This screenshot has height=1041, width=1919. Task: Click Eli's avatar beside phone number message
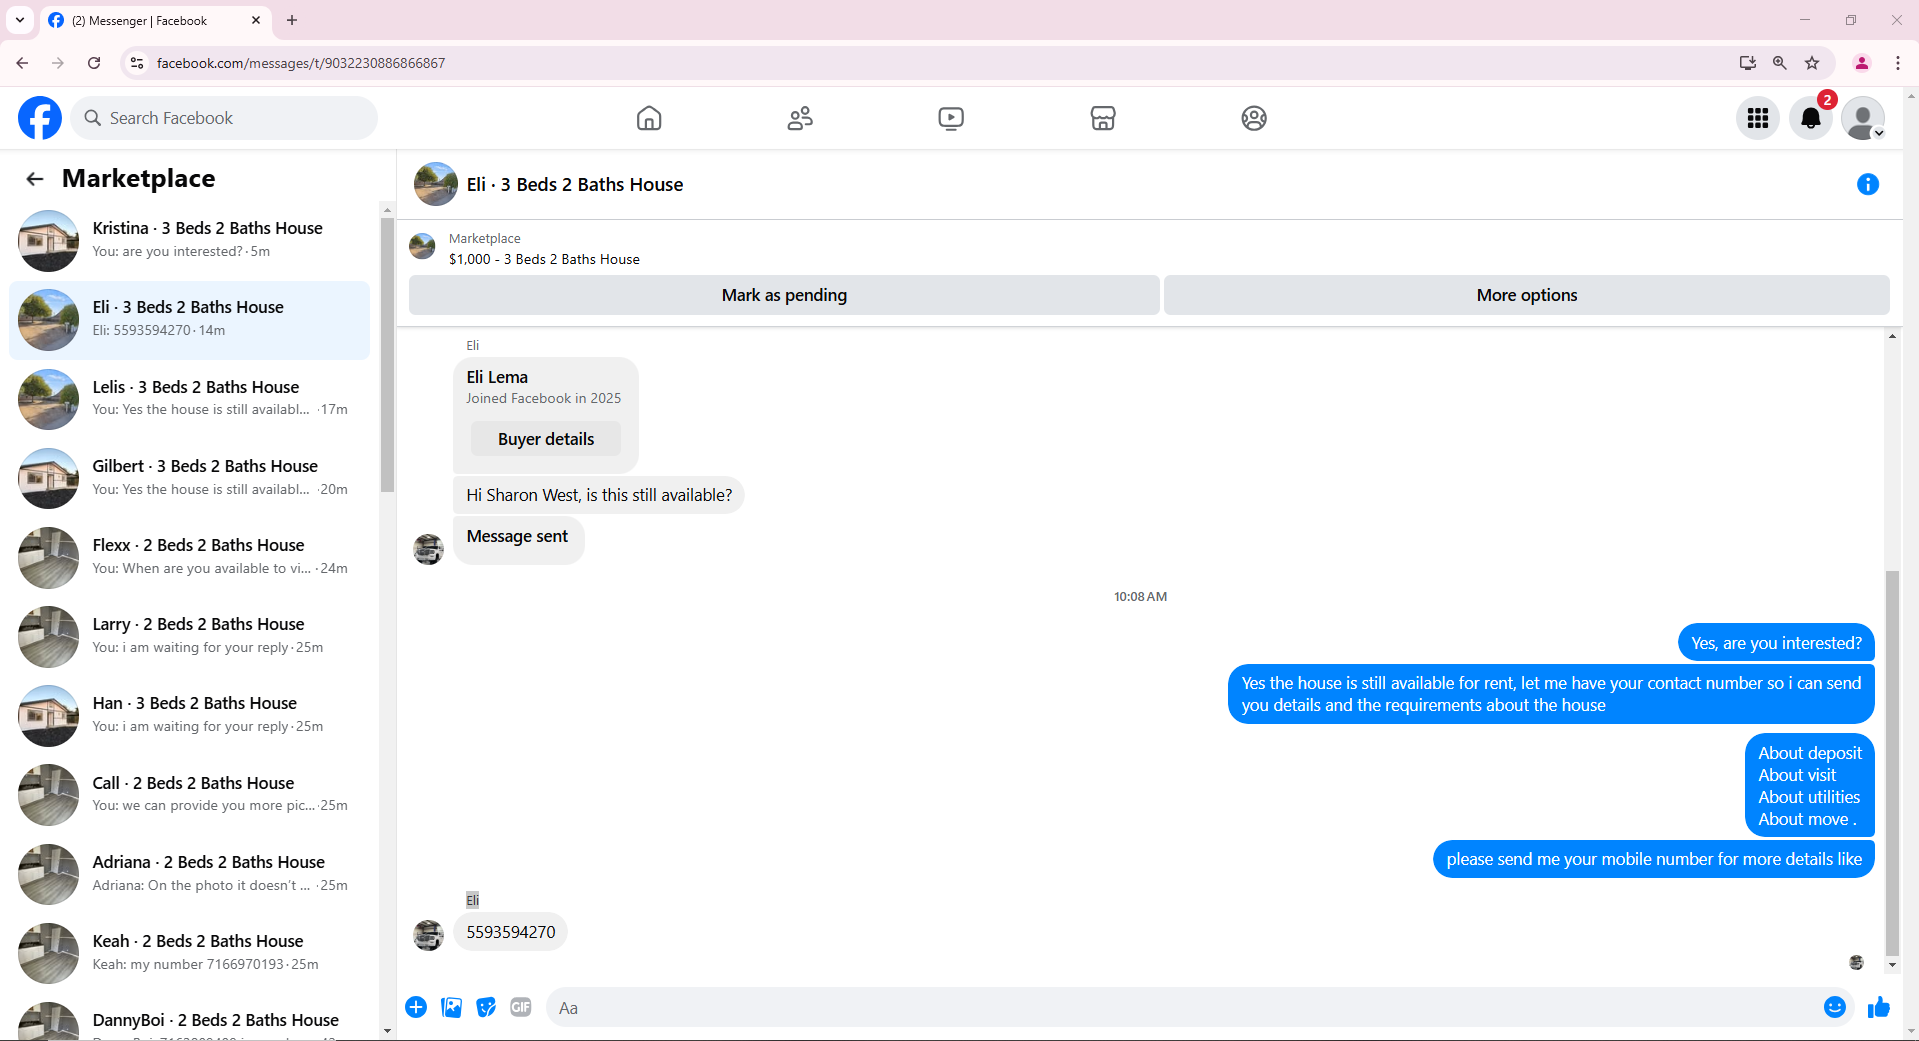428,935
